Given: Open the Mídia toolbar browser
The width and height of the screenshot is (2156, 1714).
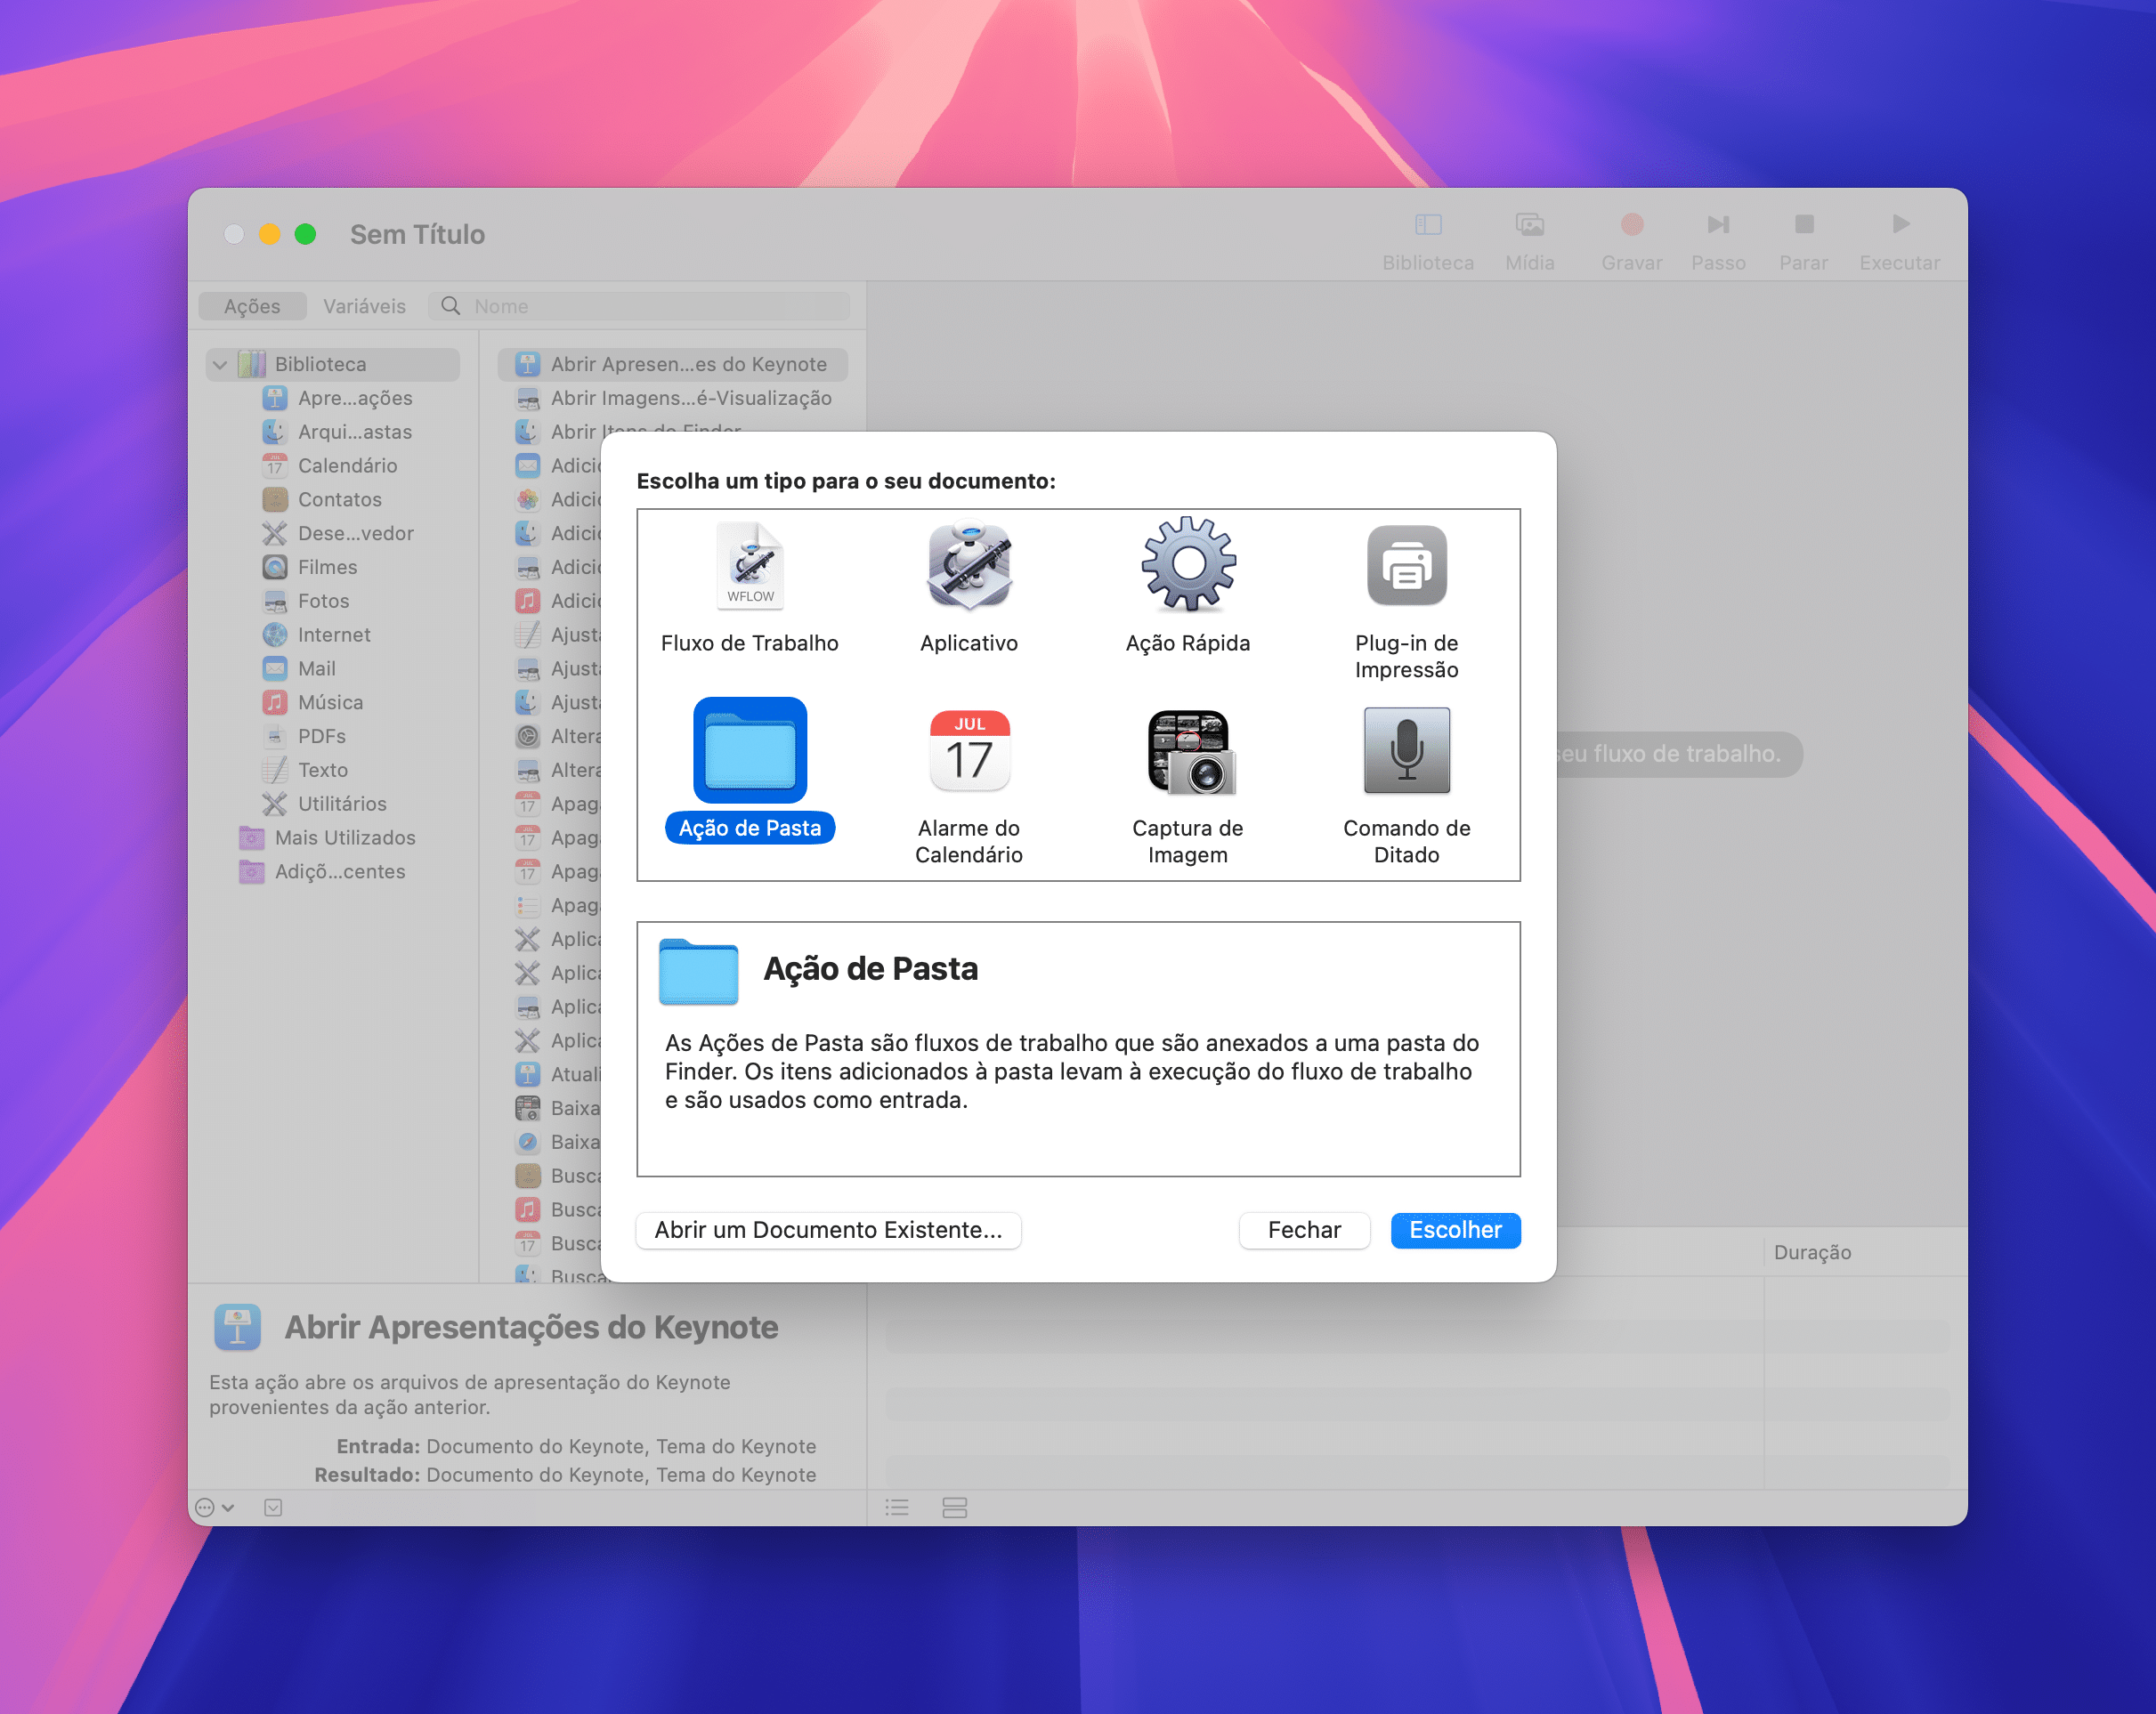Looking at the screenshot, I should [x=1529, y=241].
